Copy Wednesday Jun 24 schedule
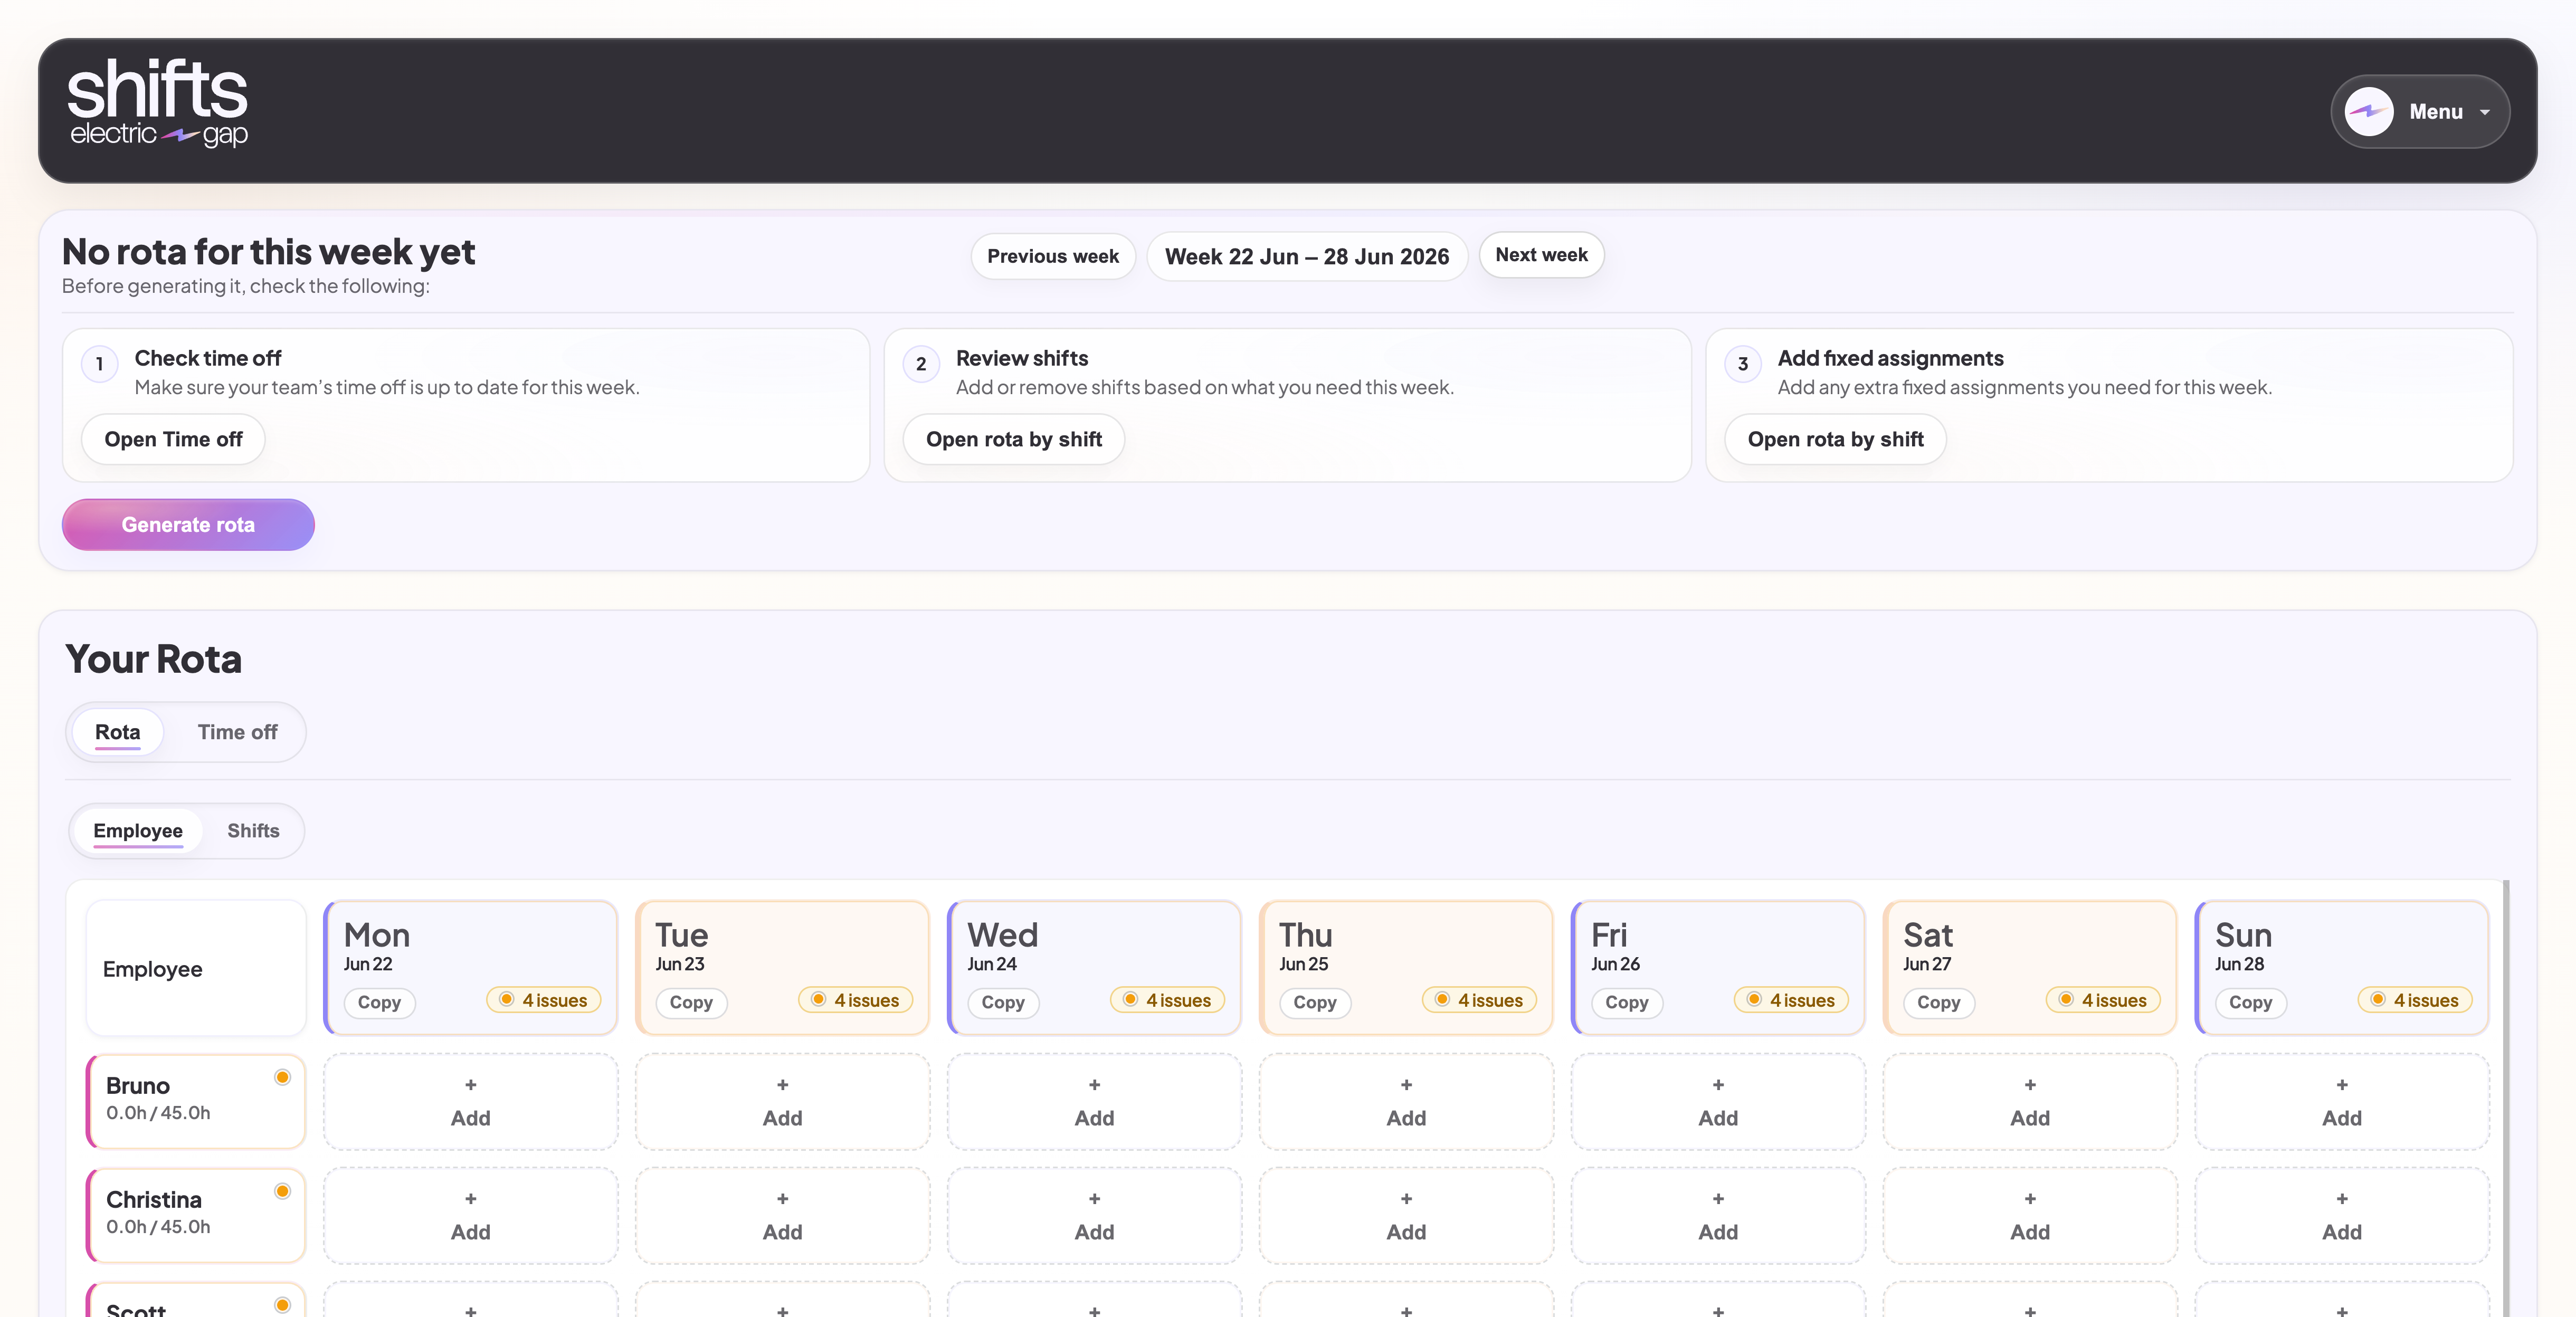 1003,1002
